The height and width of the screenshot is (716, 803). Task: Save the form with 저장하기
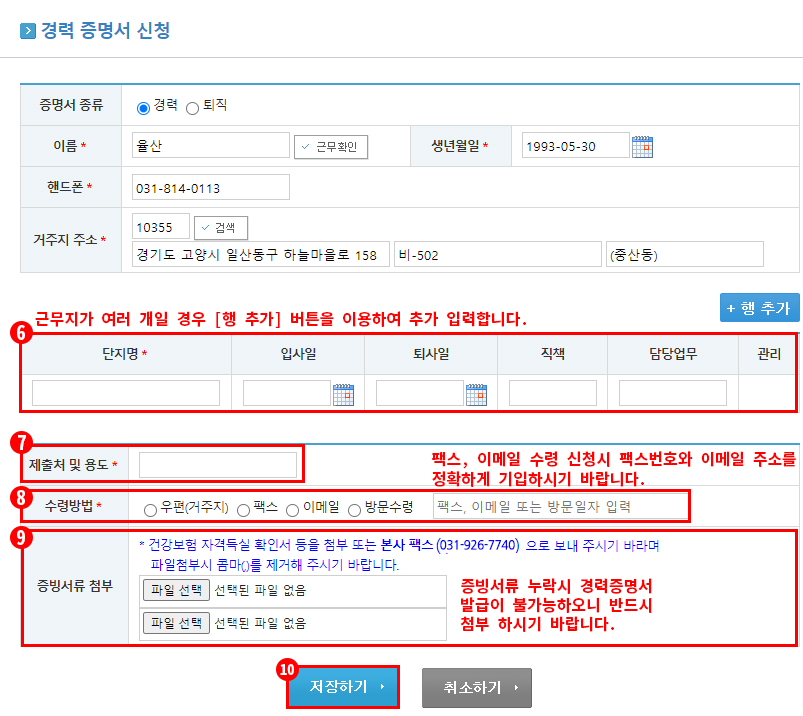point(343,687)
